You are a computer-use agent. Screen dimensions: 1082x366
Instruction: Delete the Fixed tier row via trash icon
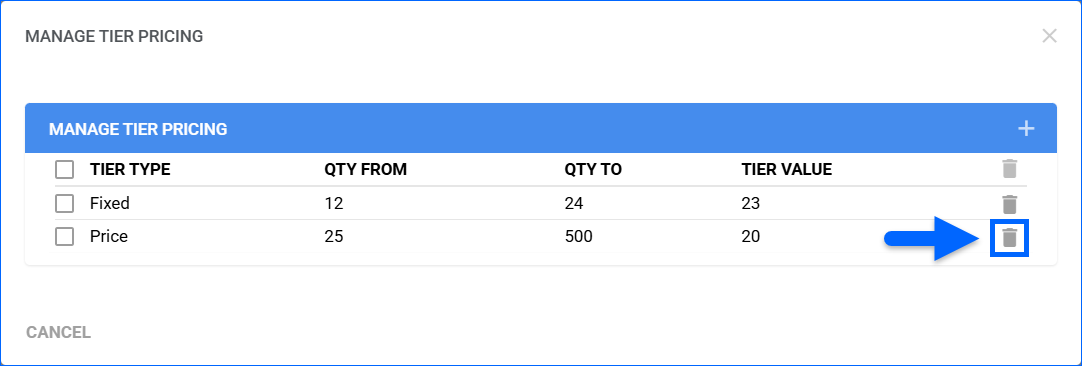pos(1010,204)
